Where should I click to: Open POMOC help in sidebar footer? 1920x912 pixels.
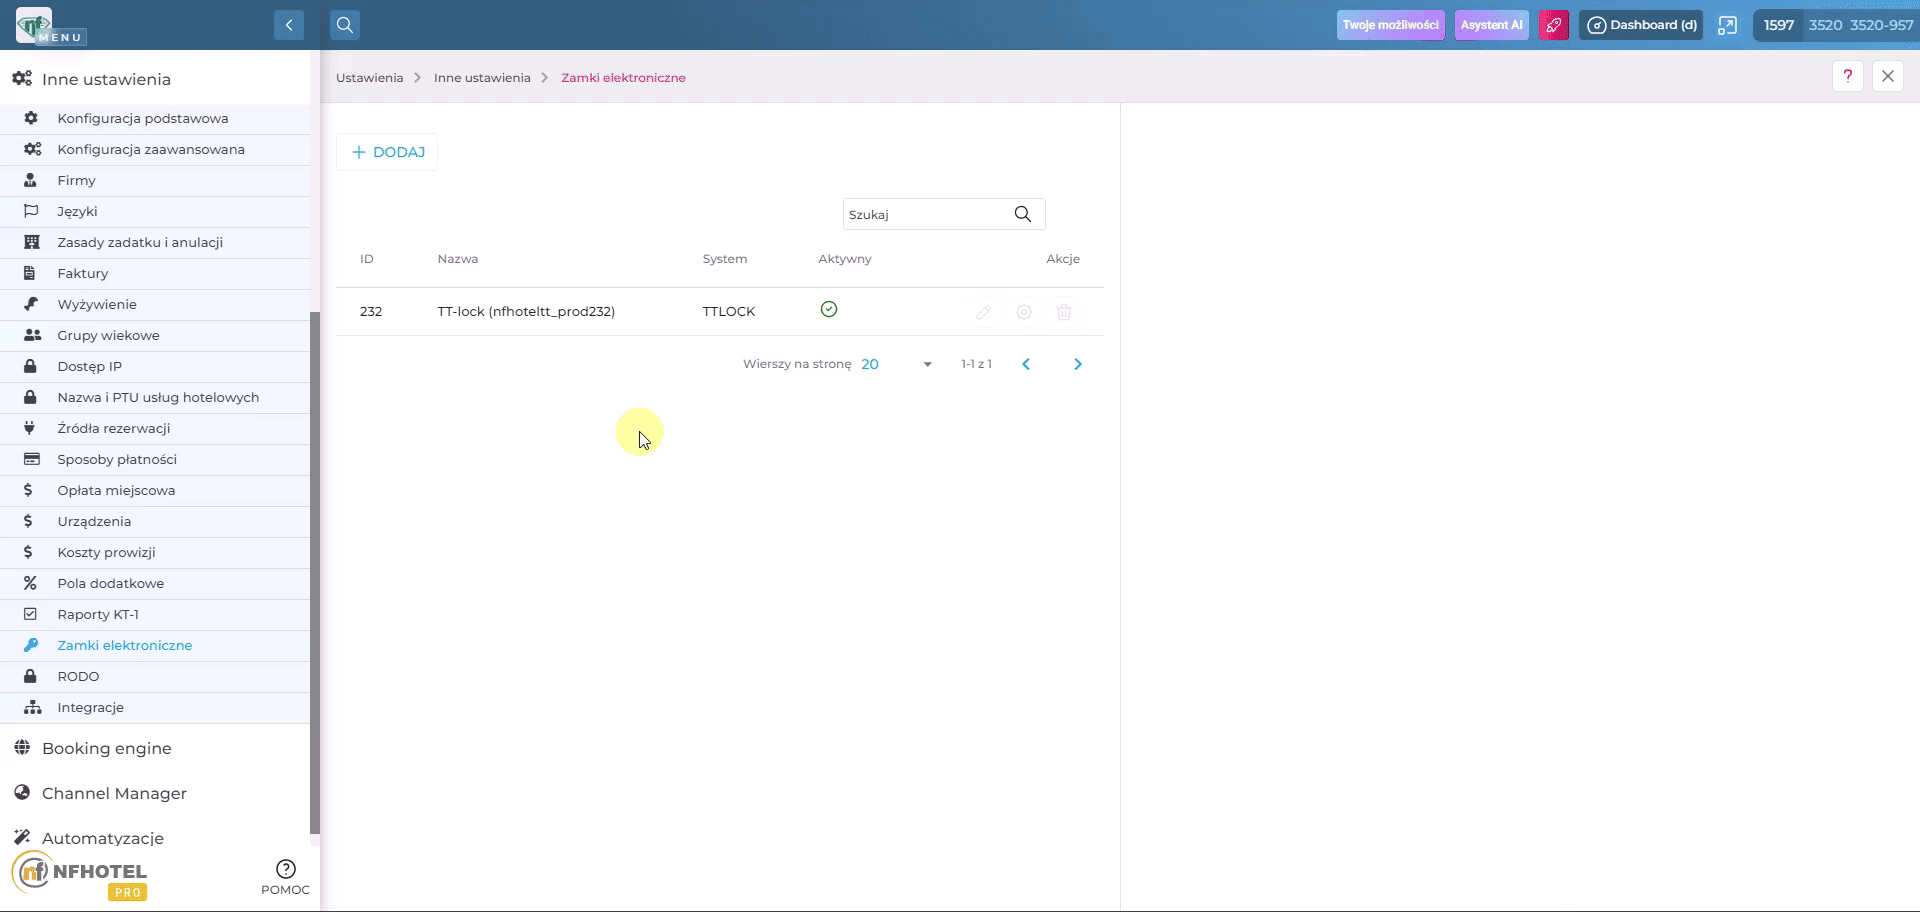point(285,877)
